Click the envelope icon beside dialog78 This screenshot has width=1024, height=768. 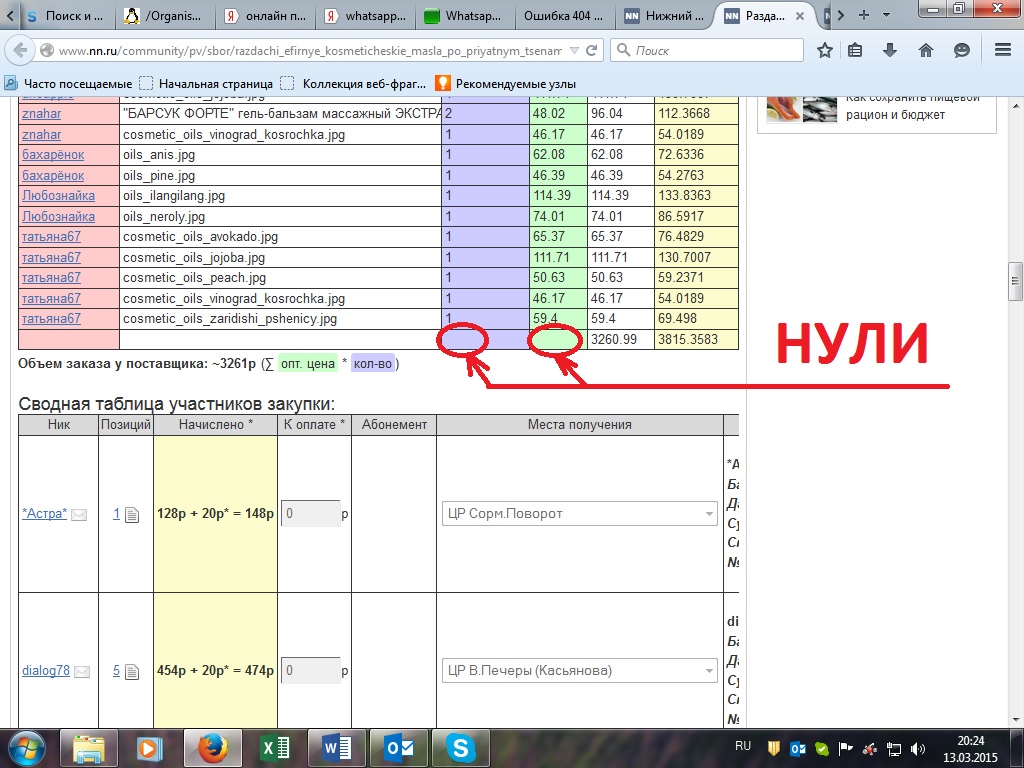point(82,672)
